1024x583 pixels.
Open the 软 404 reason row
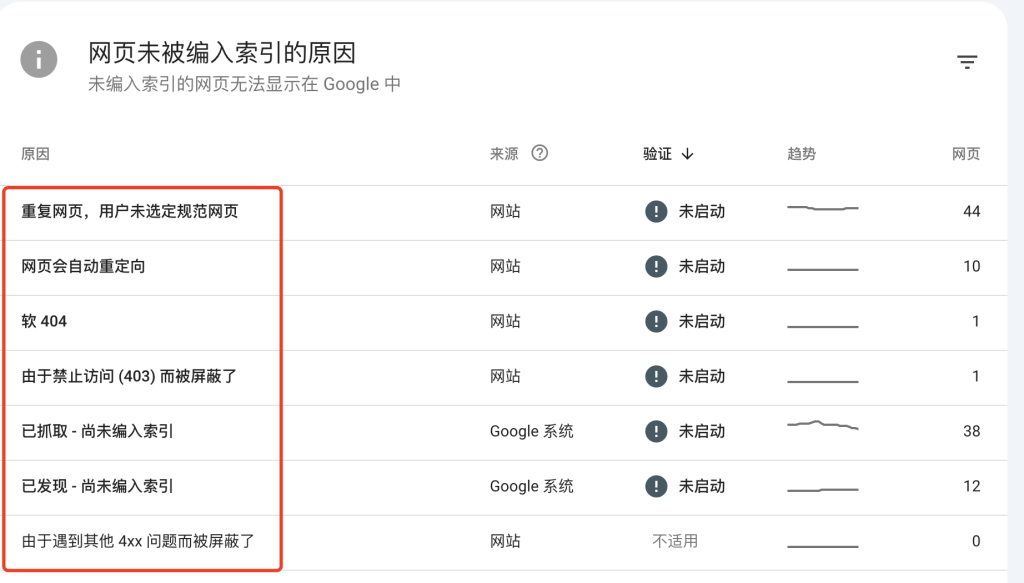(504, 321)
